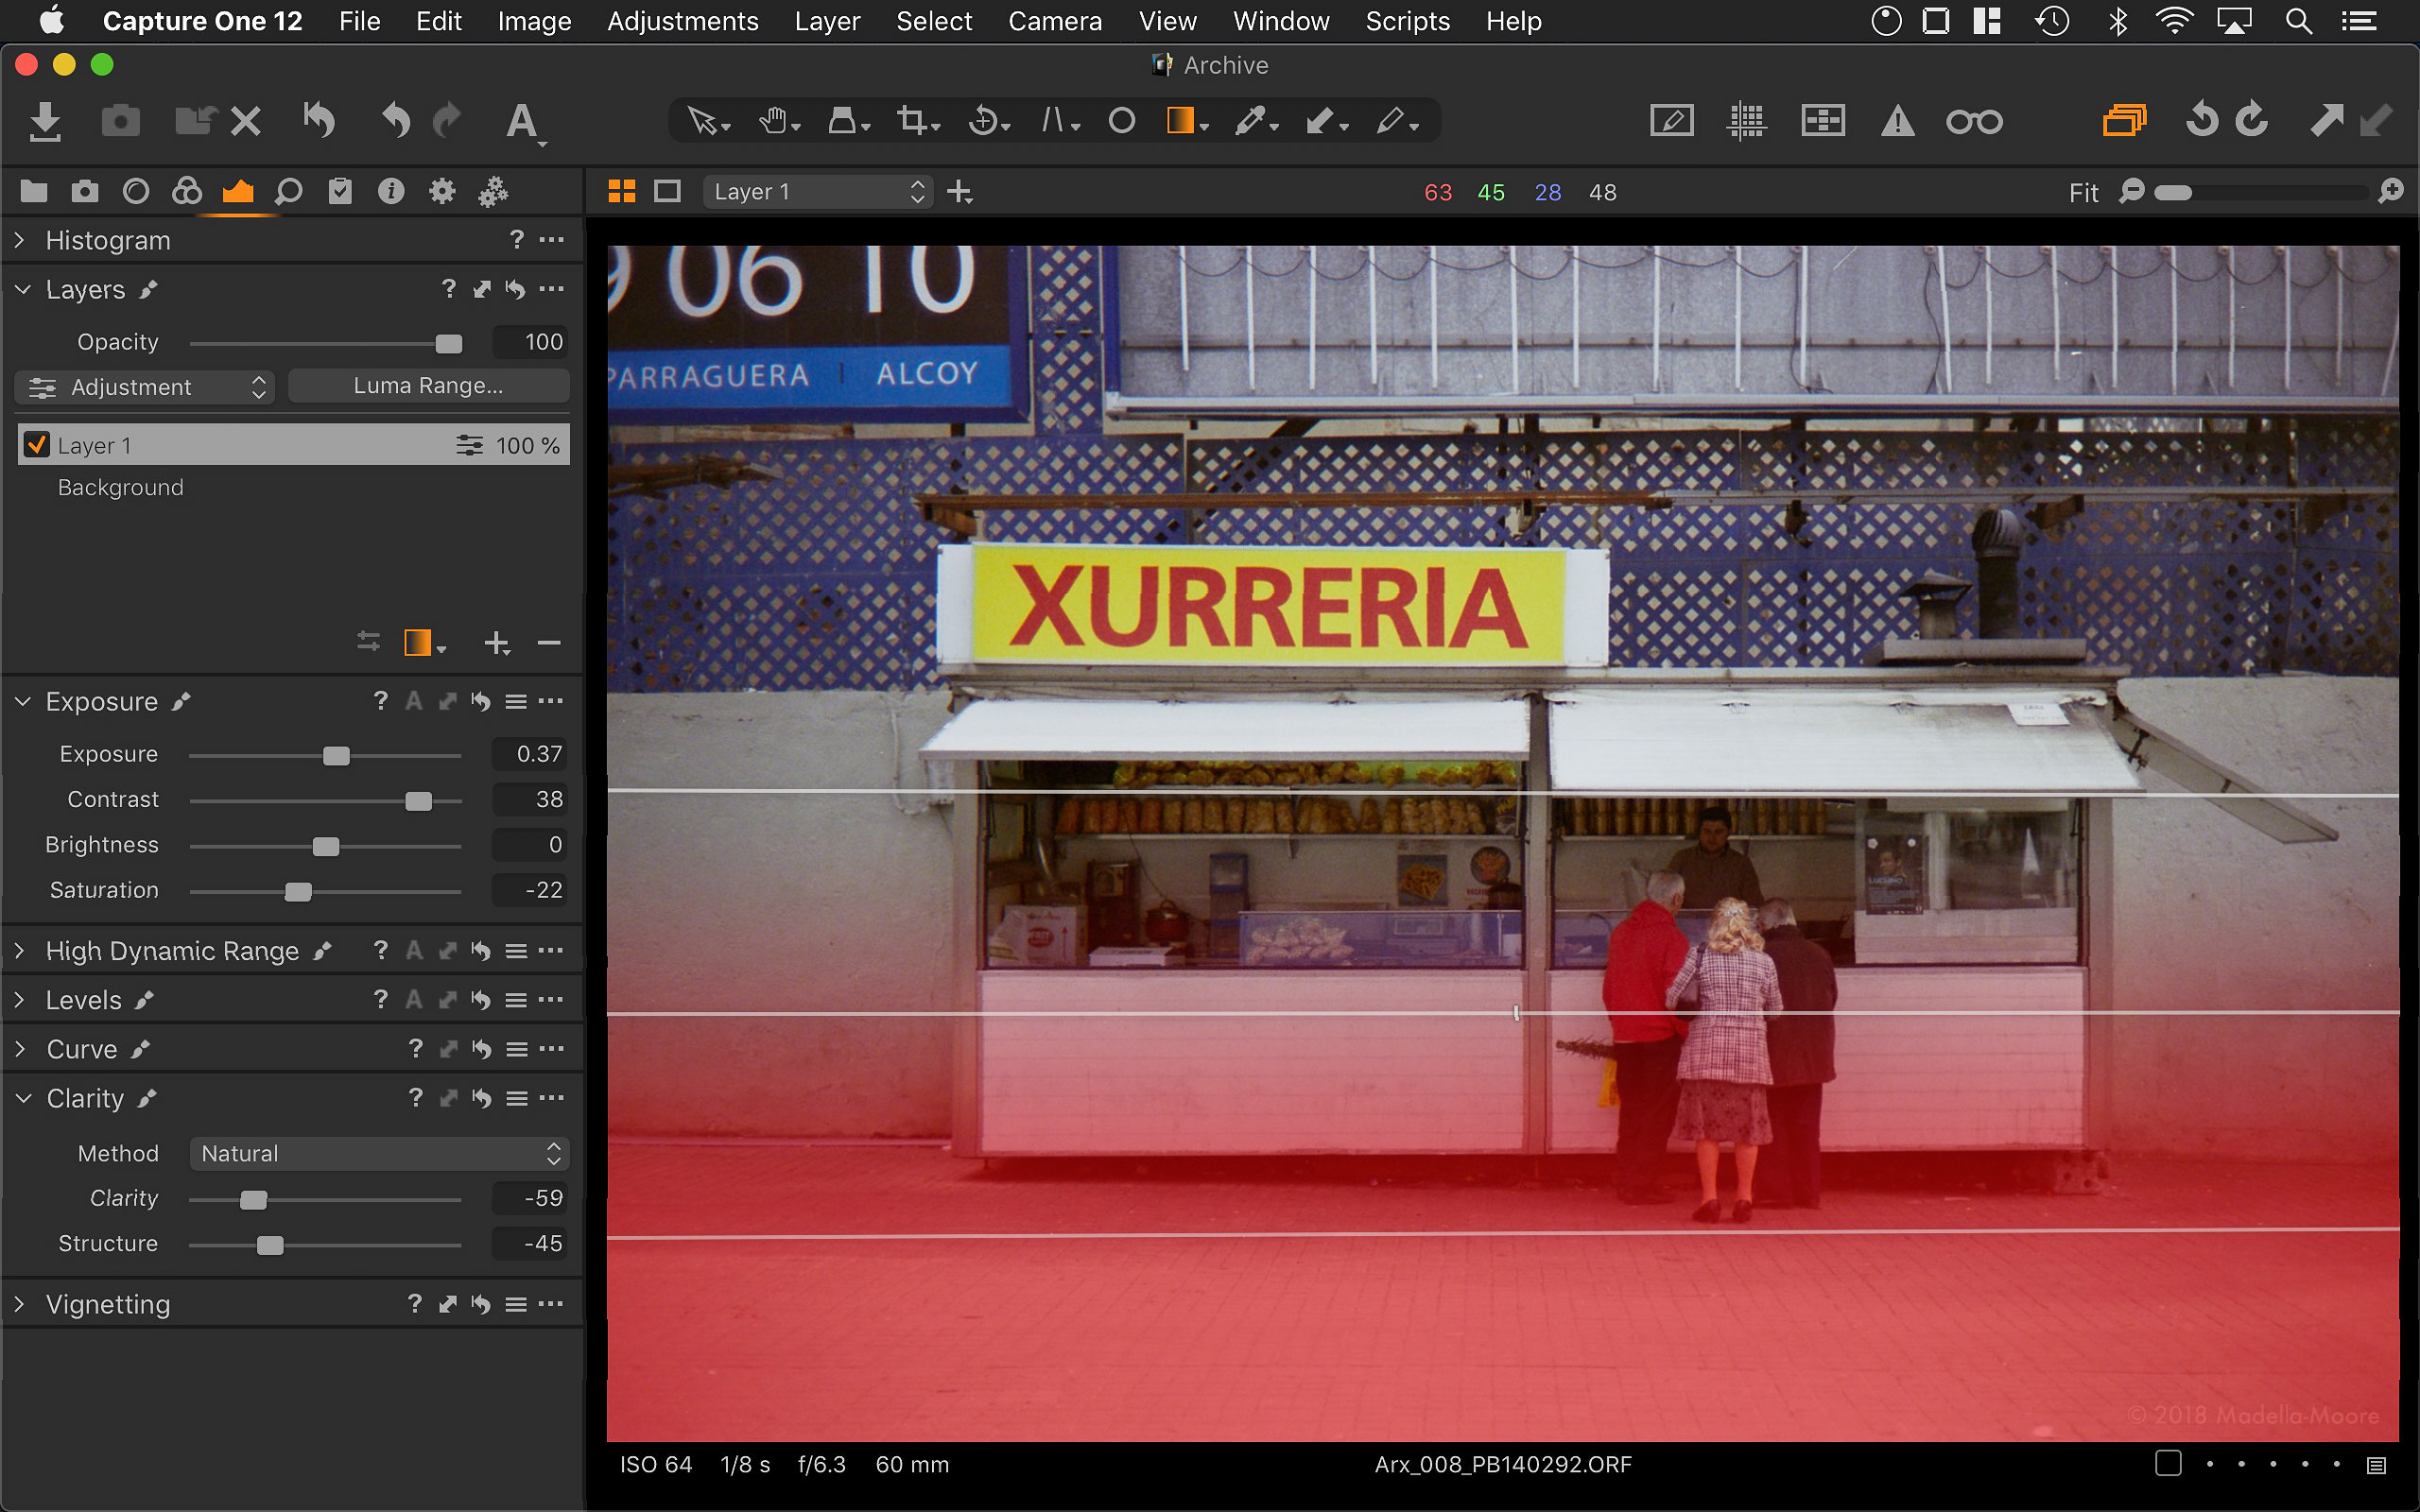Toggle the grid overlay icon
The width and height of the screenshot is (2420, 1512).
pyautogui.click(x=1746, y=121)
